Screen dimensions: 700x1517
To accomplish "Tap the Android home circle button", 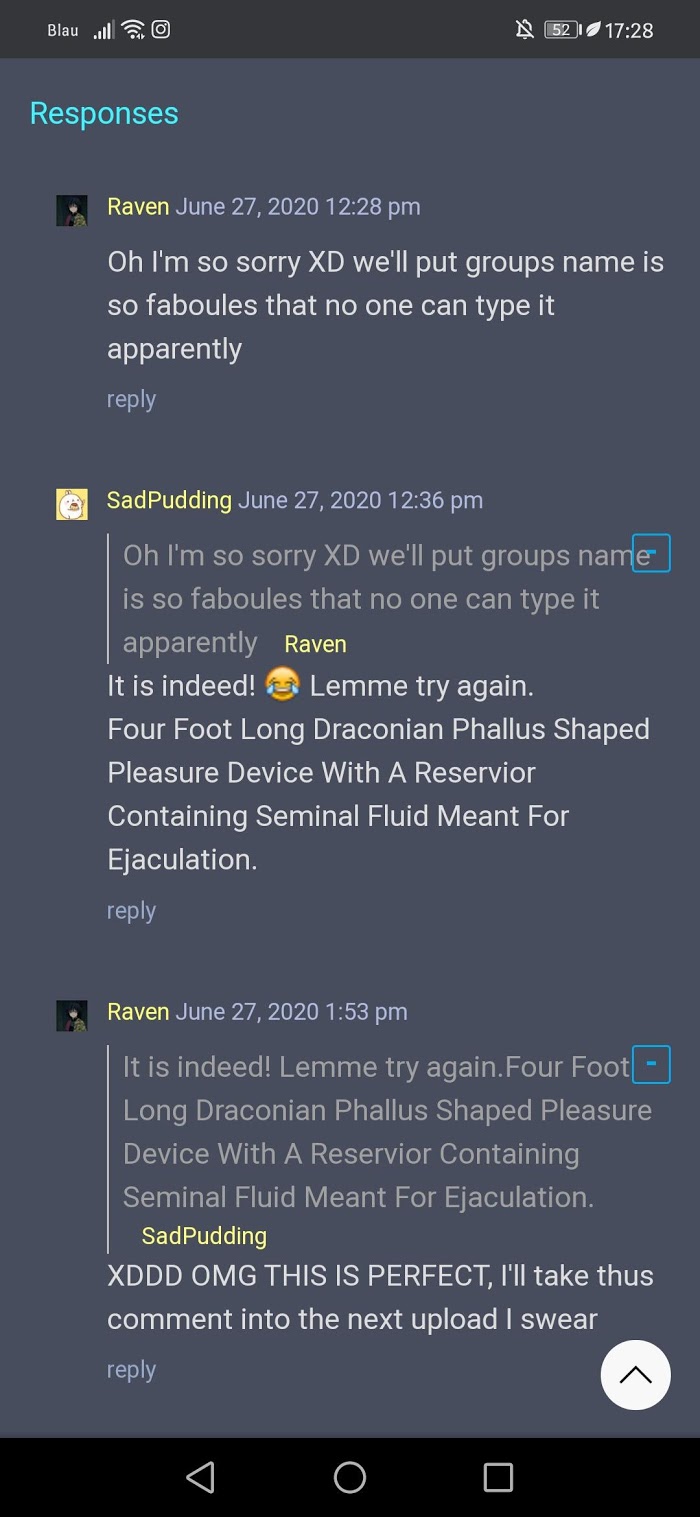I will point(350,1477).
